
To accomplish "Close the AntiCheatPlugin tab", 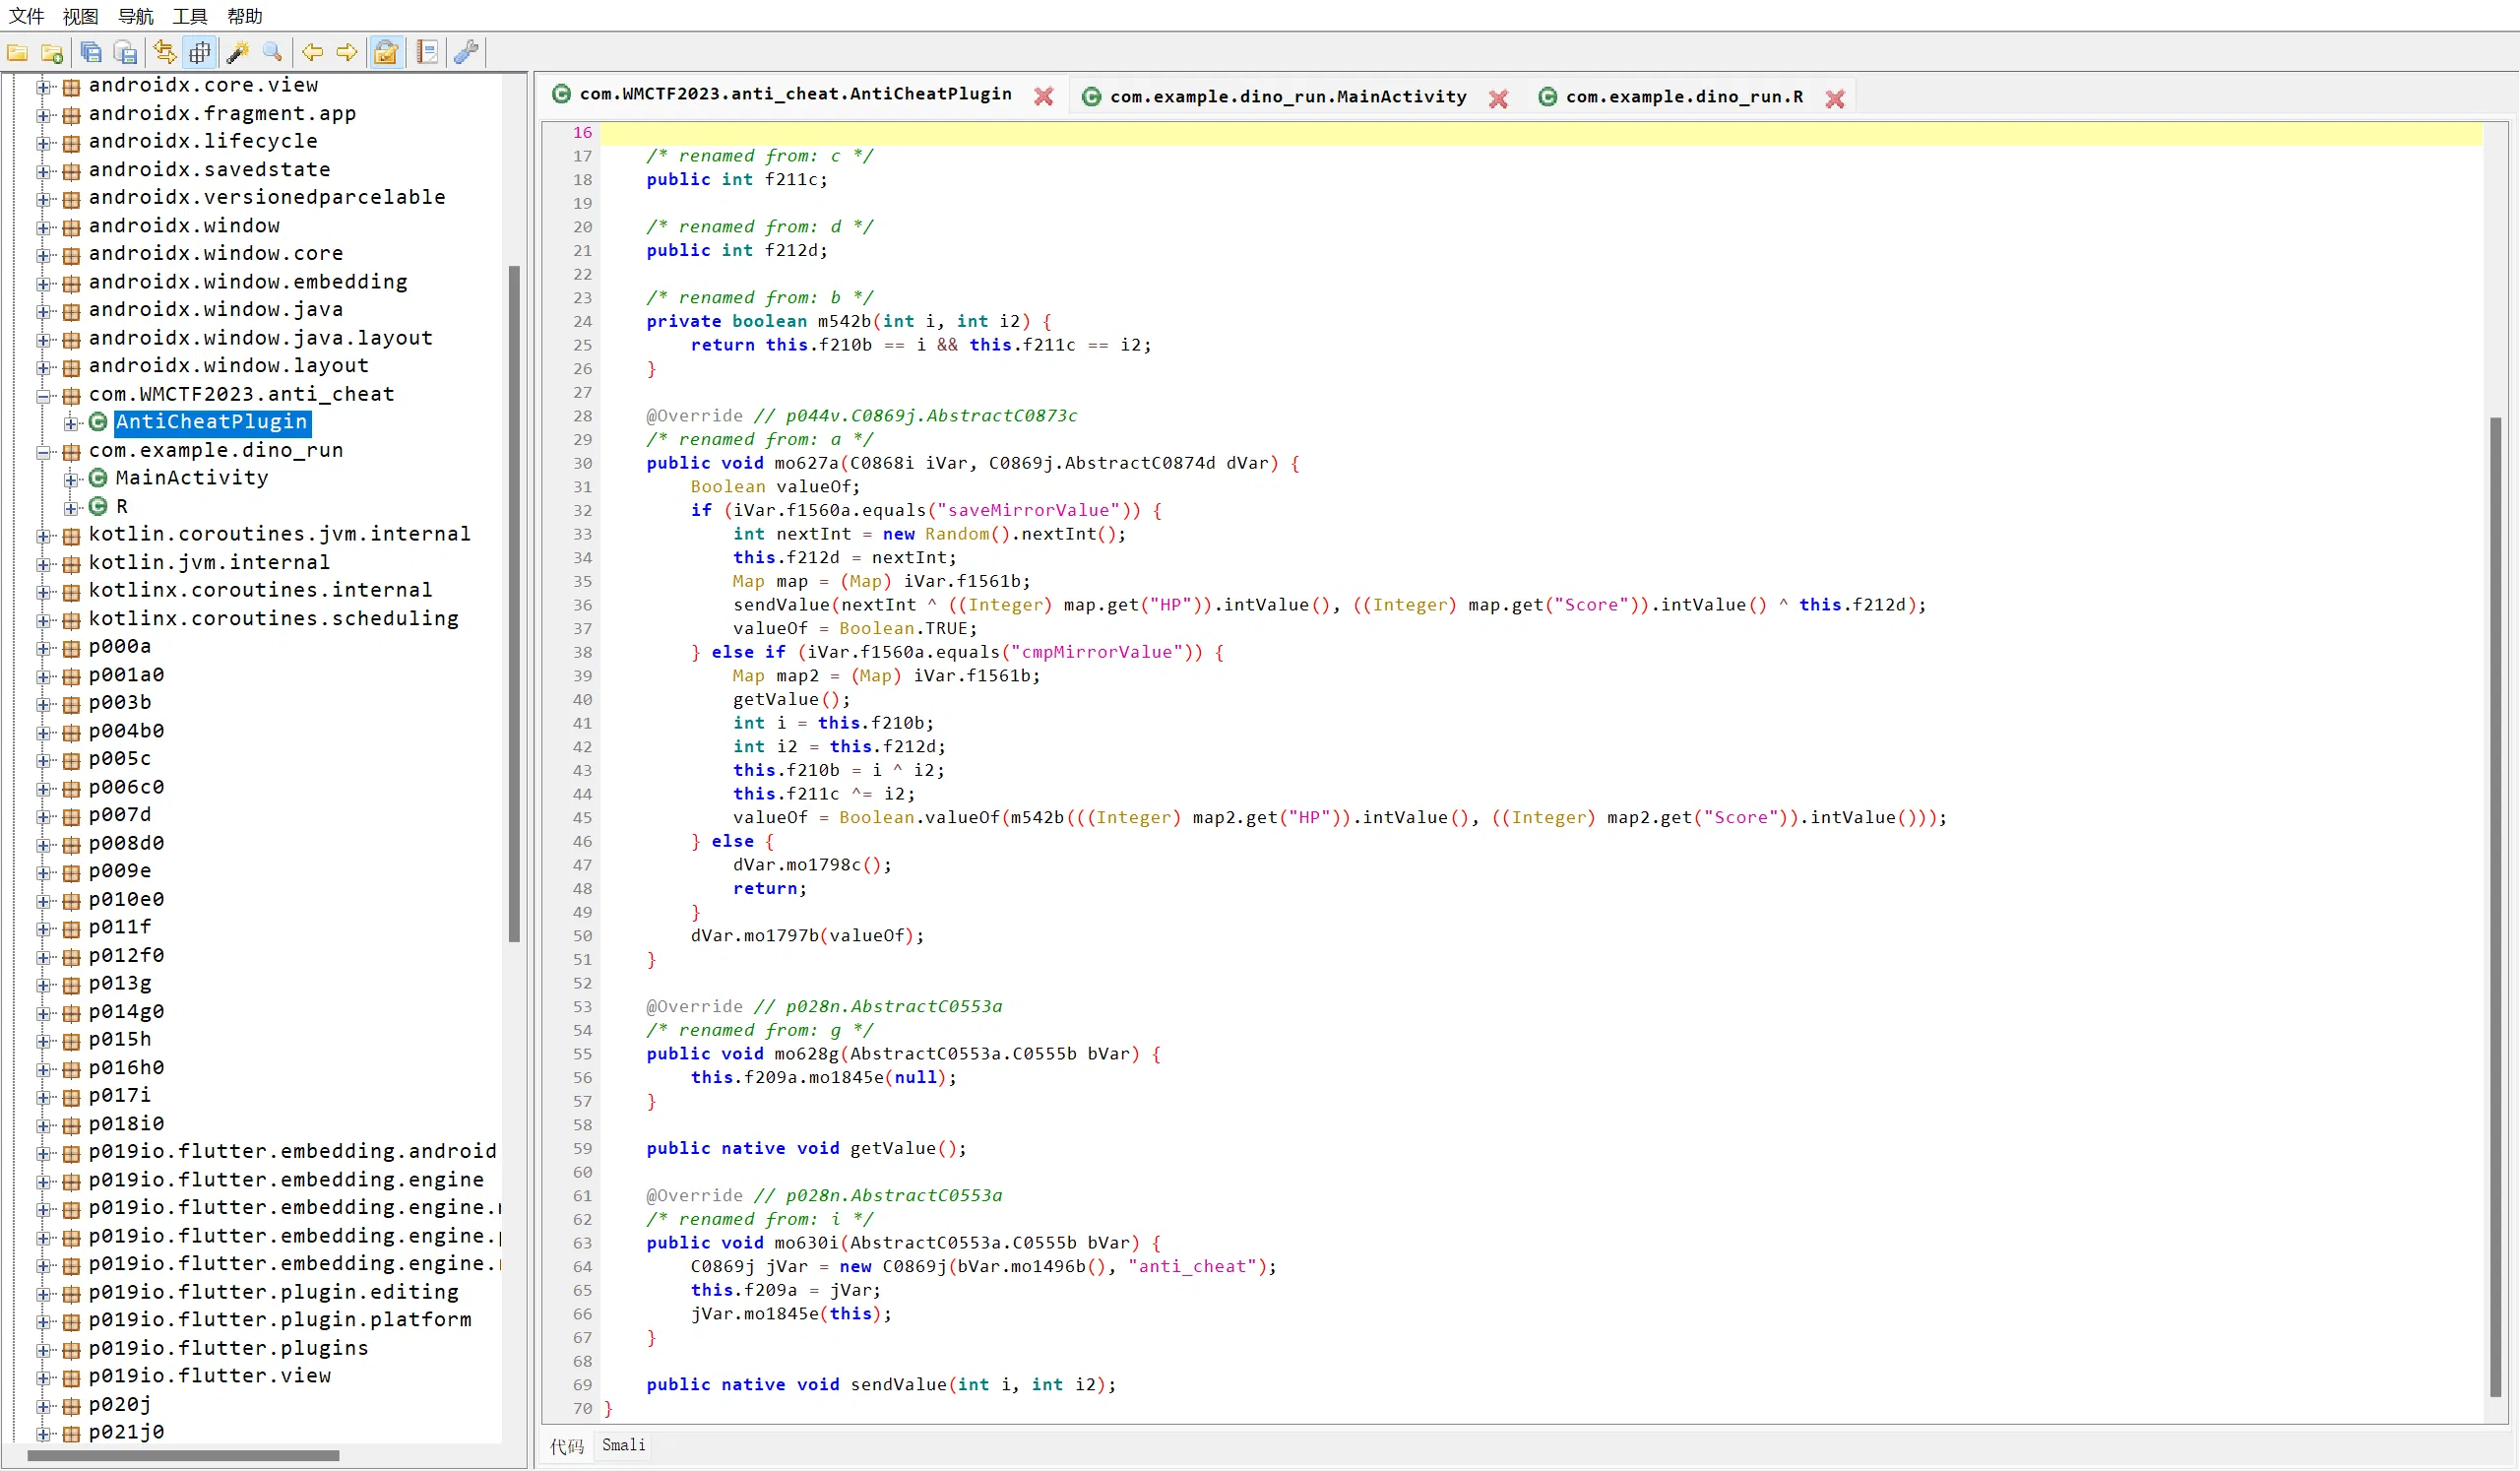I will pyautogui.click(x=1043, y=96).
